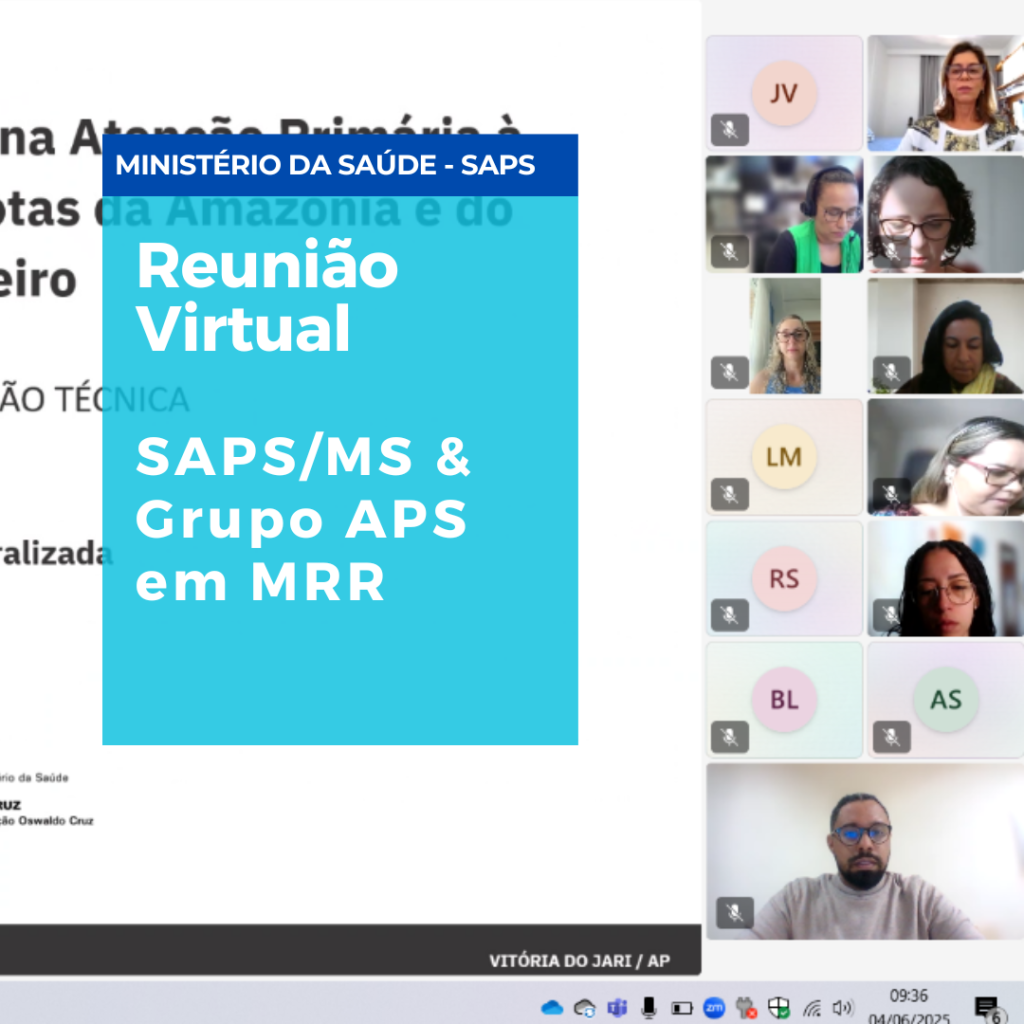Select the blonde woman's narrow video tile

pos(784,336)
